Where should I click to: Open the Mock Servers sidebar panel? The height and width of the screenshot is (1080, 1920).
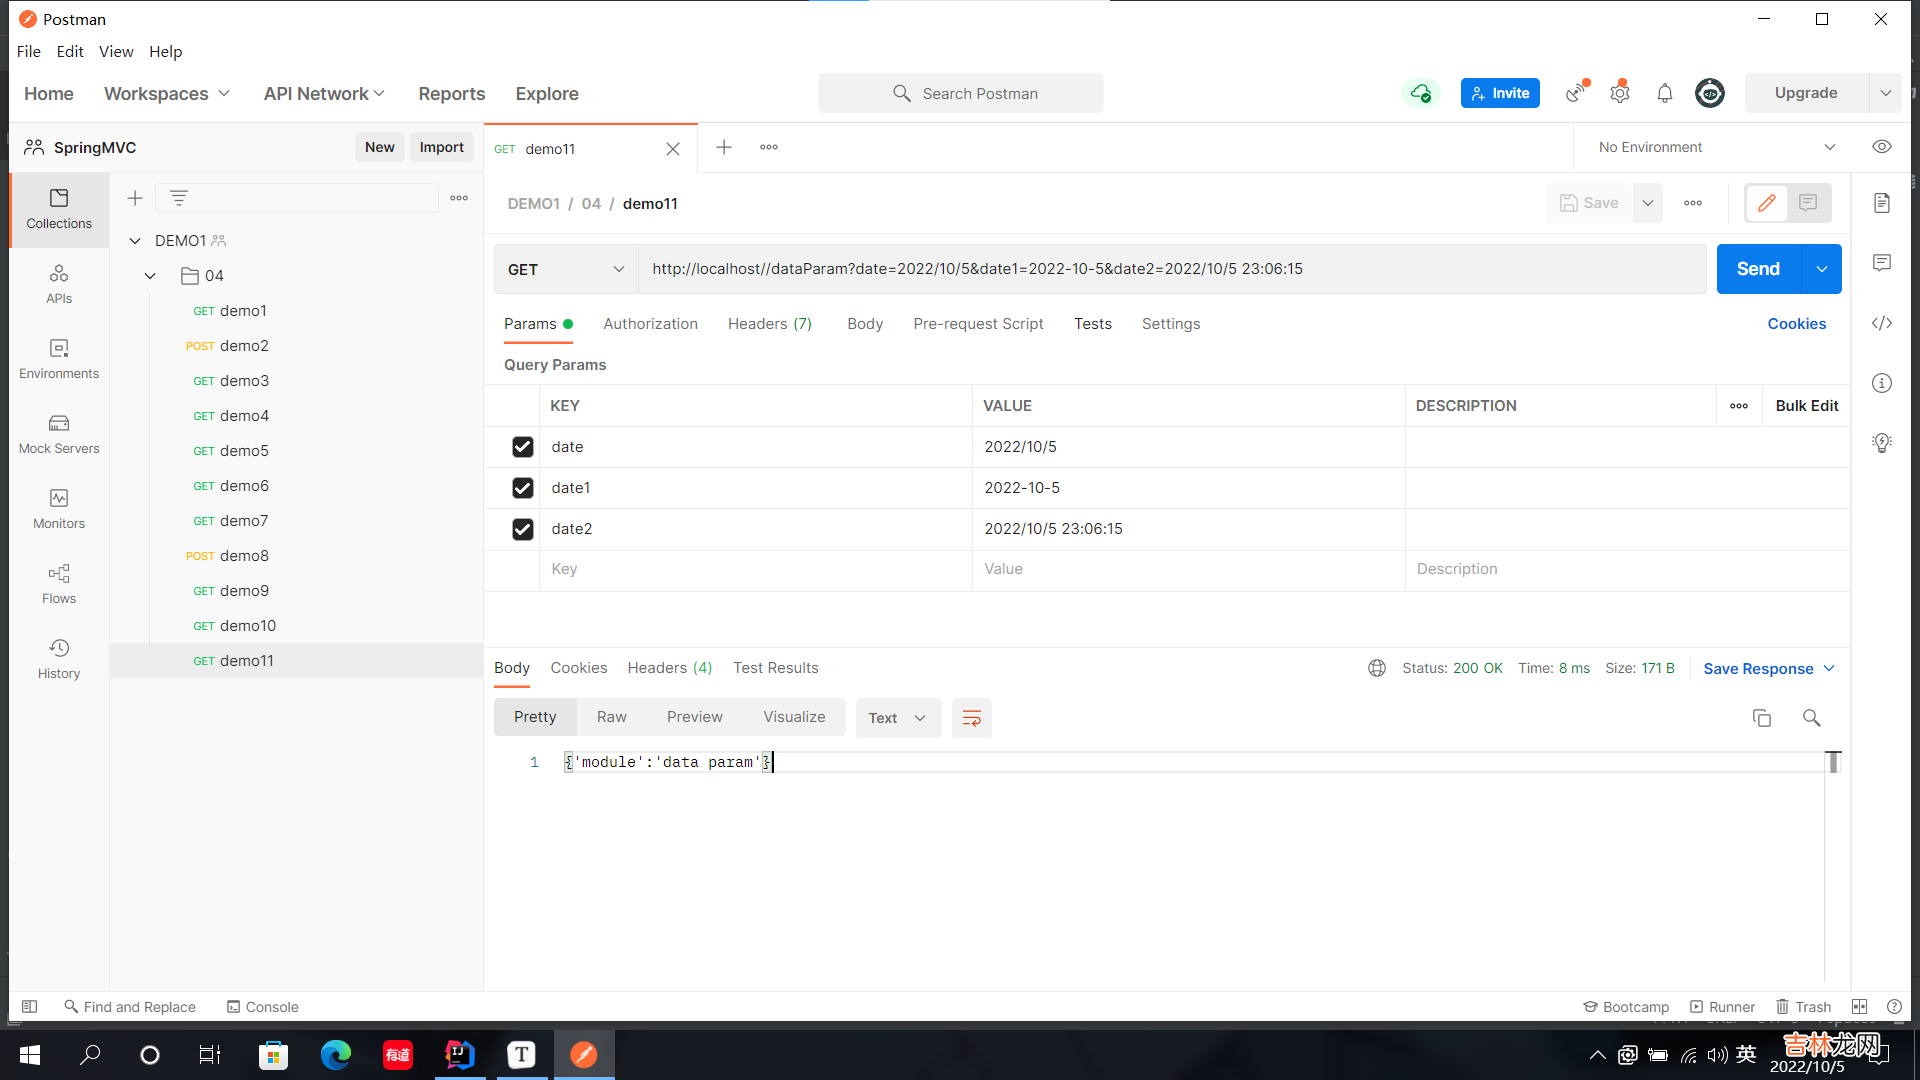[59, 434]
